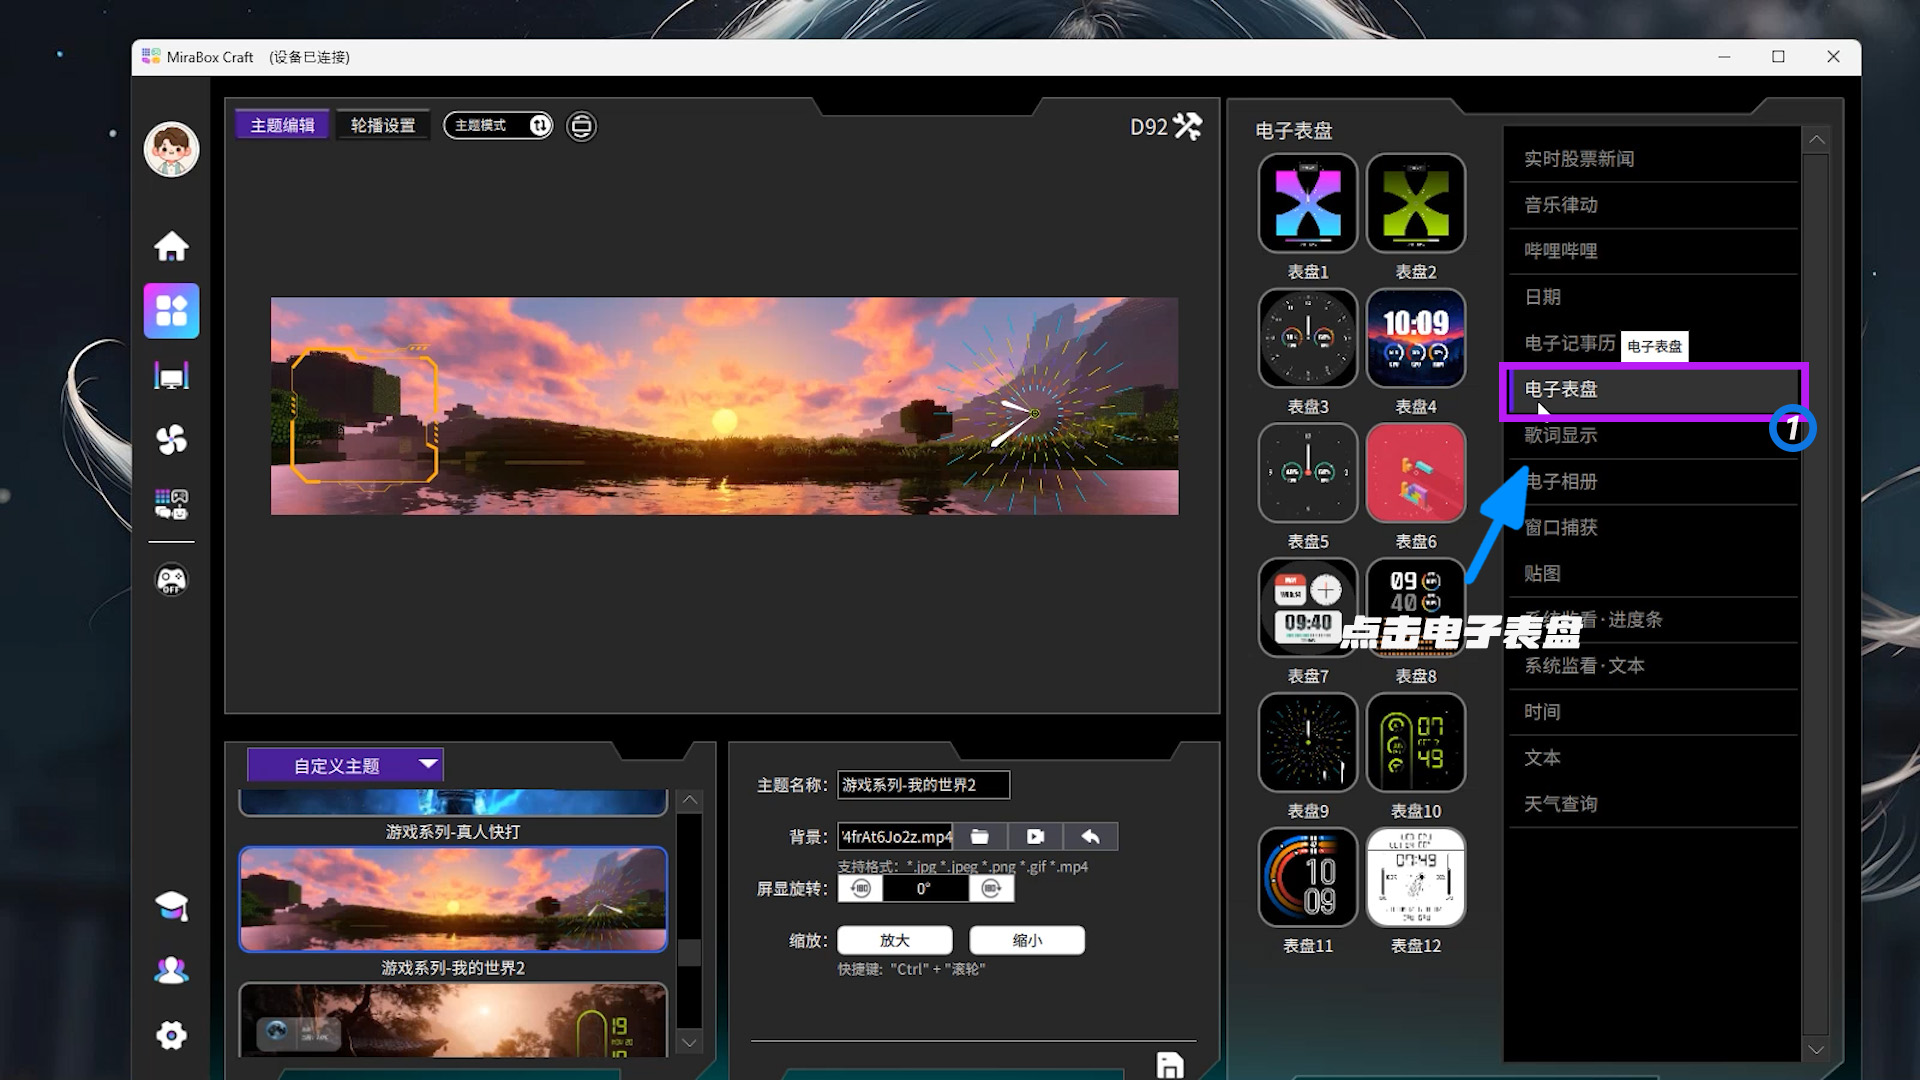Select the 游戏系列-真人快打 theme thumbnail
Image resolution: width=1920 pixels, height=1080 pixels.
coord(453,802)
